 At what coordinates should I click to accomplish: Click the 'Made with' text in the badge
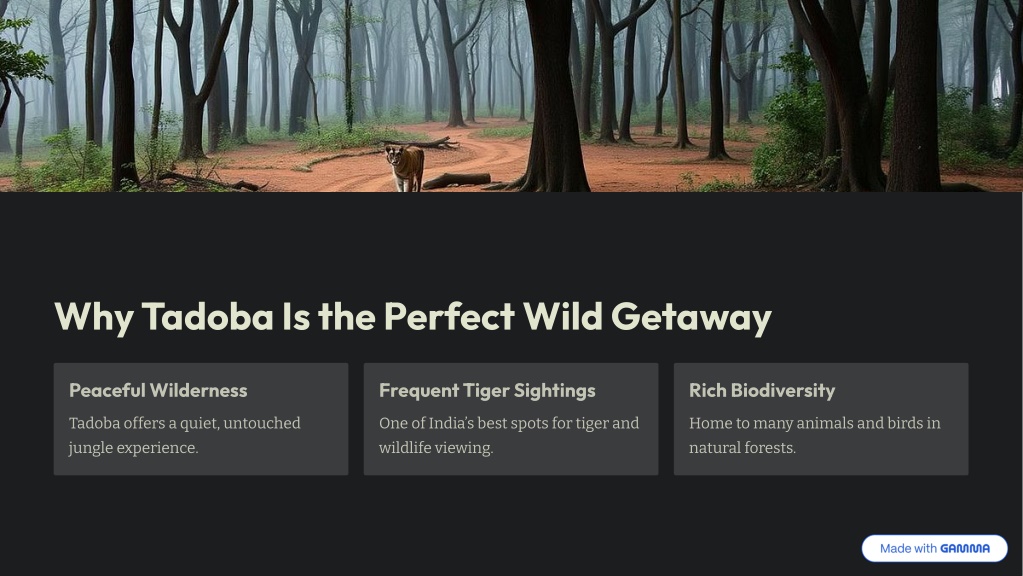pos(908,549)
